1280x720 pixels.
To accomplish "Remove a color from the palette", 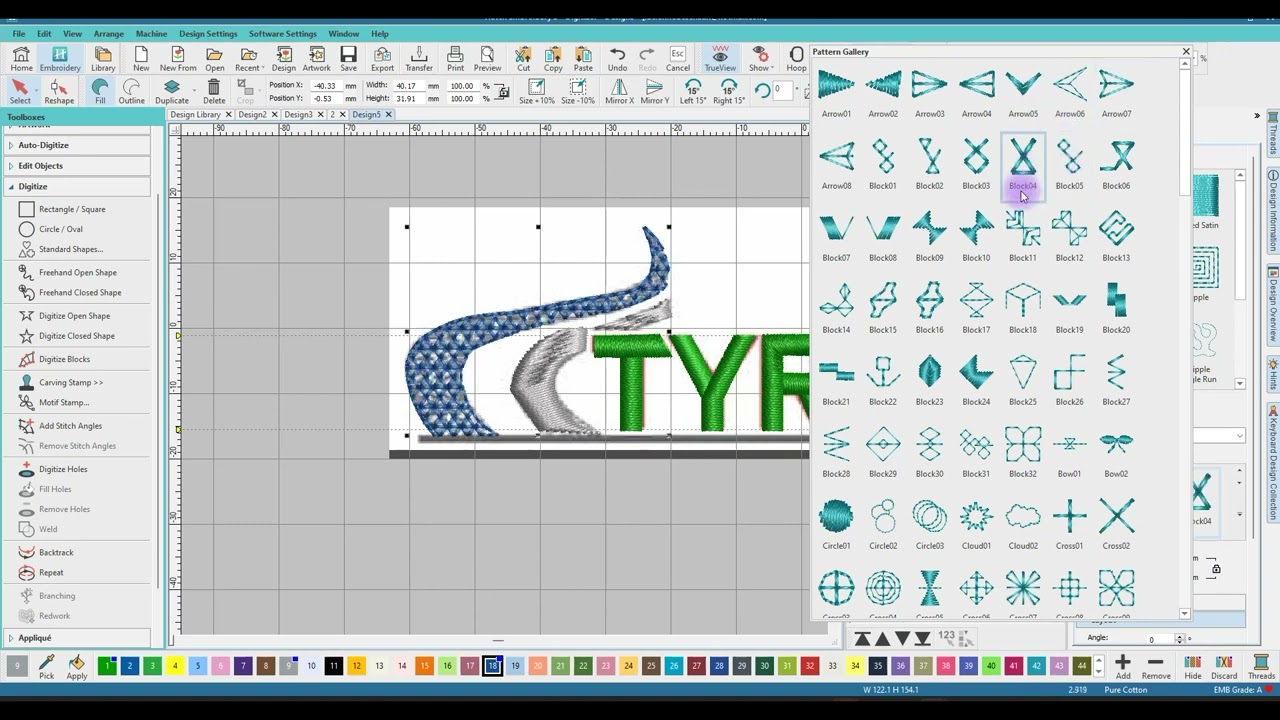I will pyautogui.click(x=1156, y=668).
